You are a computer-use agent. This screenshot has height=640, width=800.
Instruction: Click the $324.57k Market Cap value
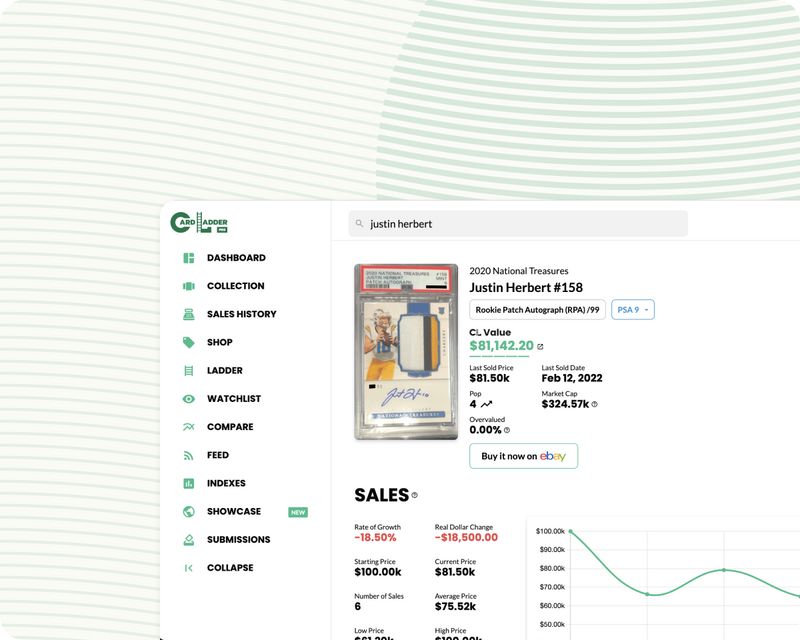pos(565,404)
